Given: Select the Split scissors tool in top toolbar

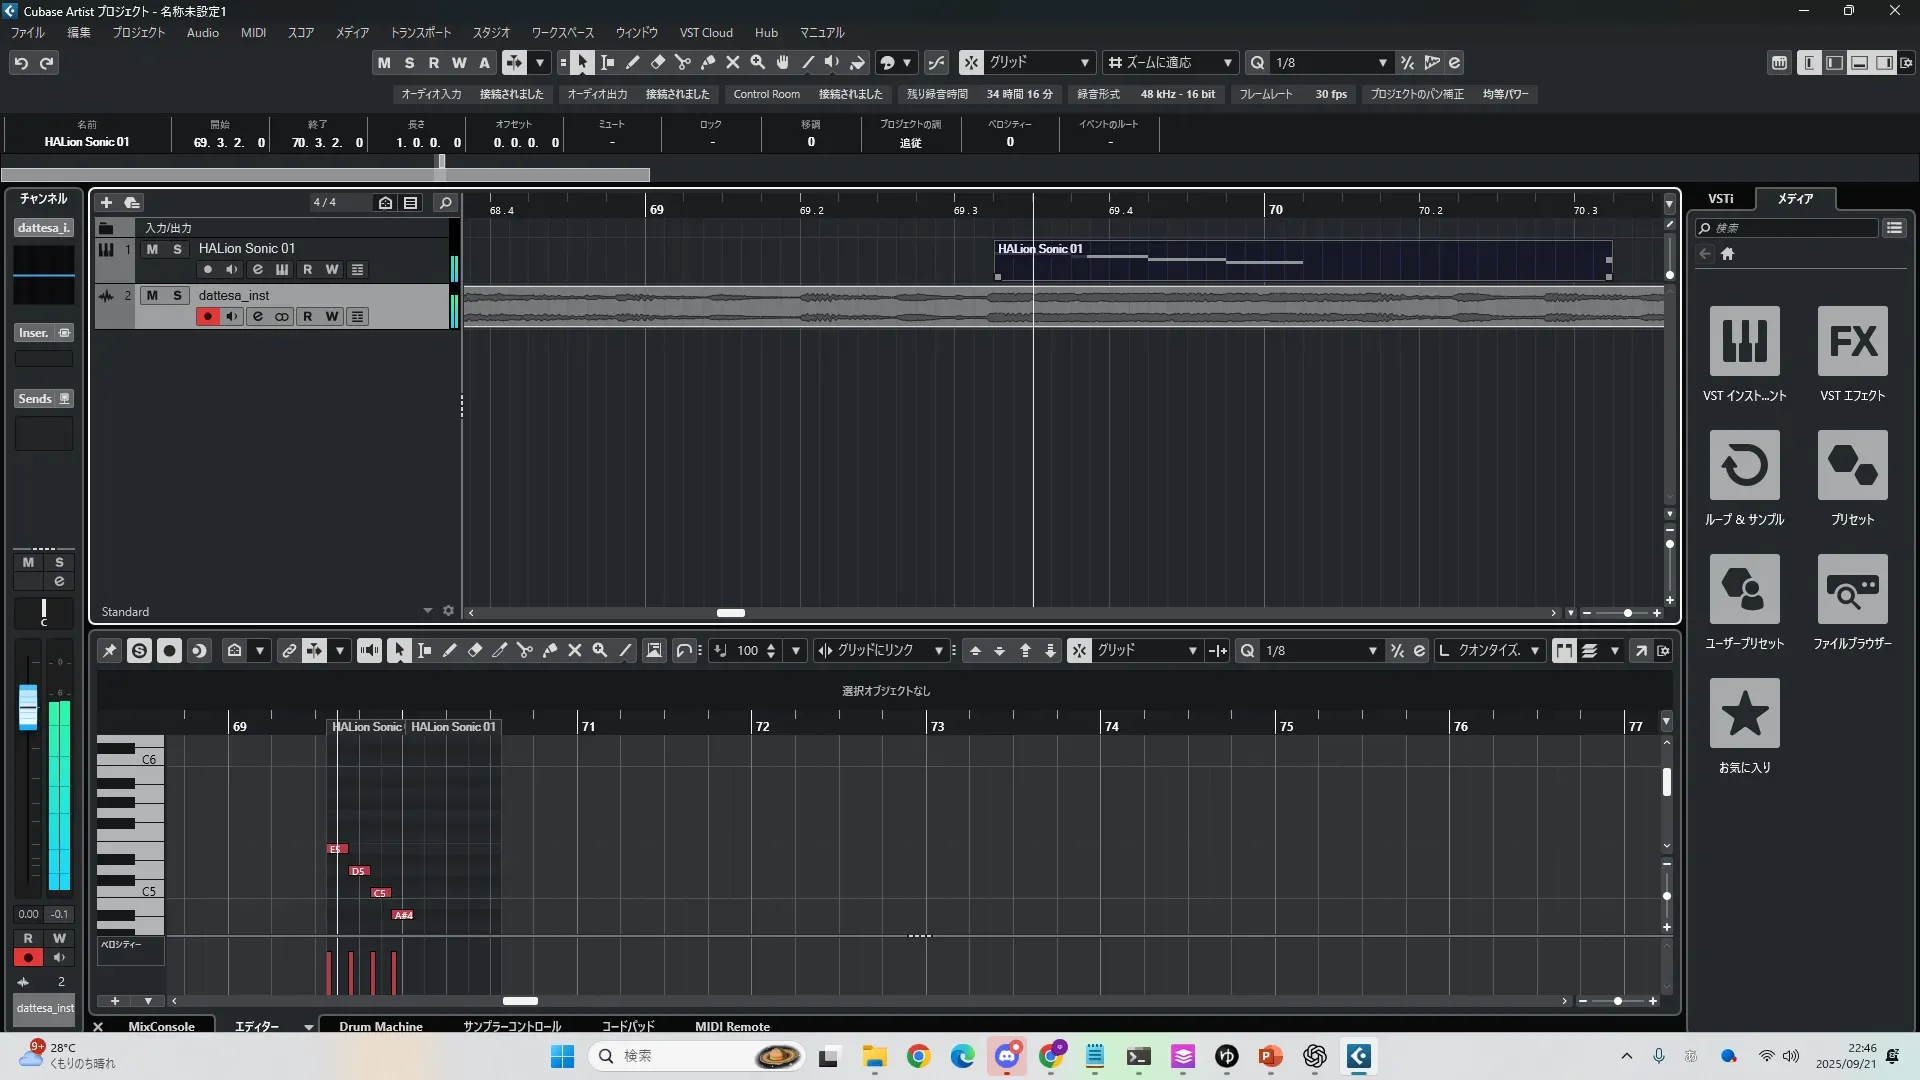Looking at the screenshot, I should [682, 63].
